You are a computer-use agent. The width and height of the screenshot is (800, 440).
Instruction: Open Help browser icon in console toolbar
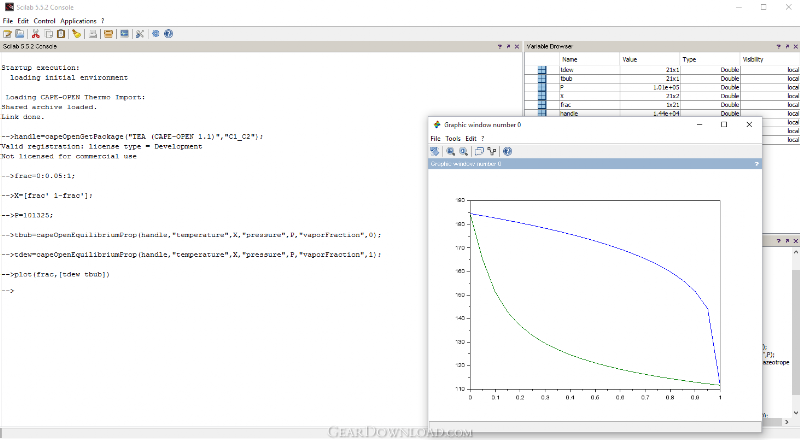(168, 34)
